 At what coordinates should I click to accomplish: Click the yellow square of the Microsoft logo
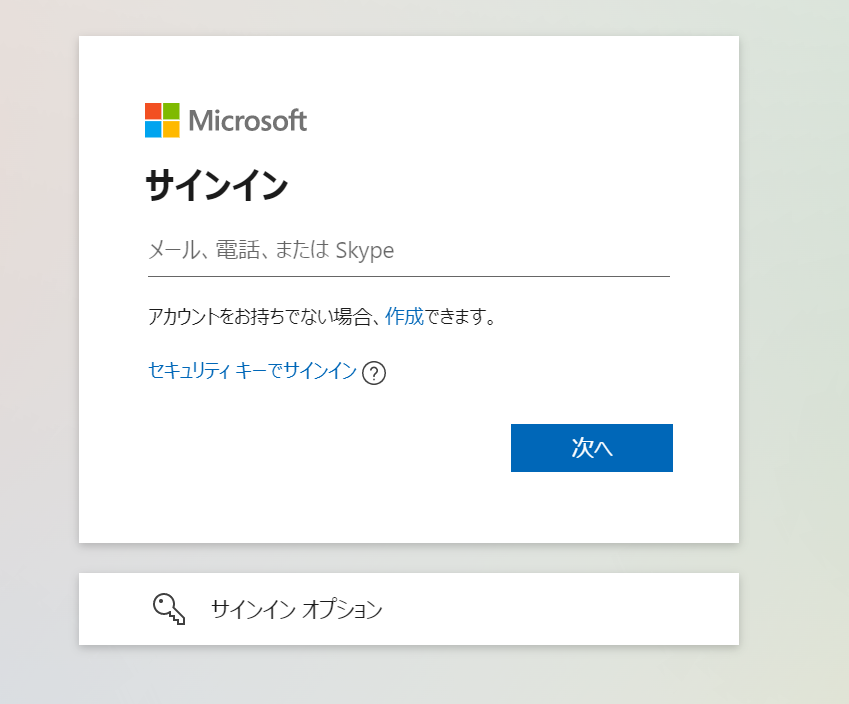pos(171,129)
